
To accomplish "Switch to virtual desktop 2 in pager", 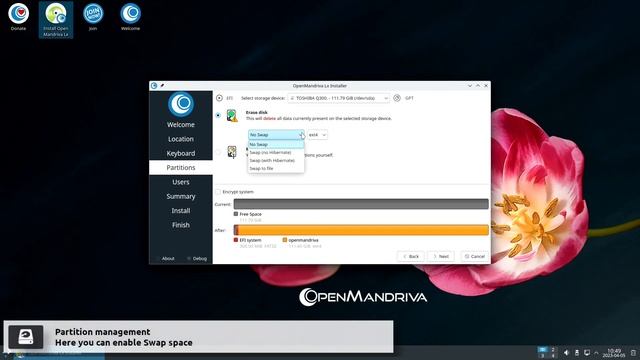I will pos(553,350).
